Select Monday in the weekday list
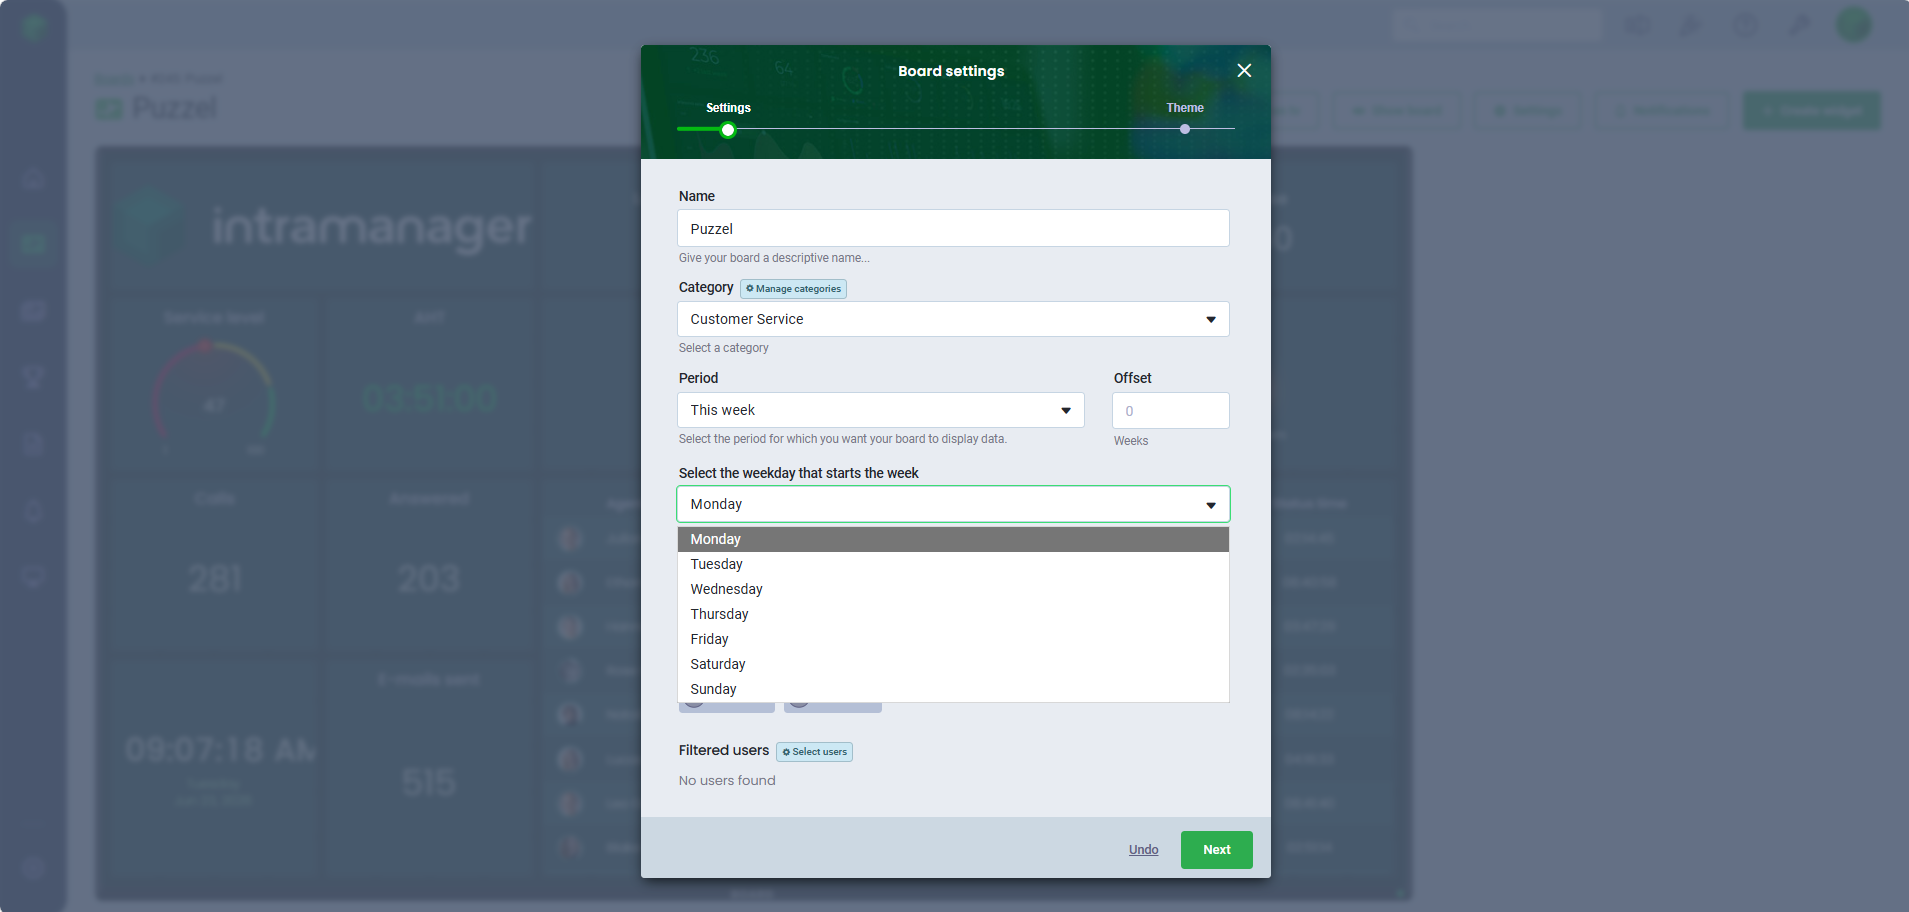This screenshot has width=1909, height=912. pyautogui.click(x=953, y=539)
